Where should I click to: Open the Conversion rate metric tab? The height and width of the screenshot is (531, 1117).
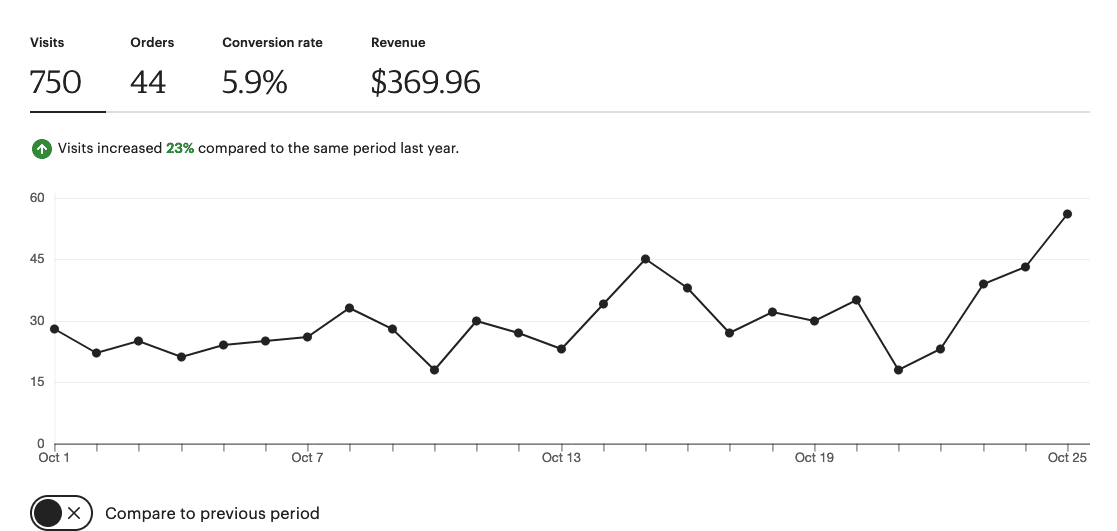pos(272,70)
